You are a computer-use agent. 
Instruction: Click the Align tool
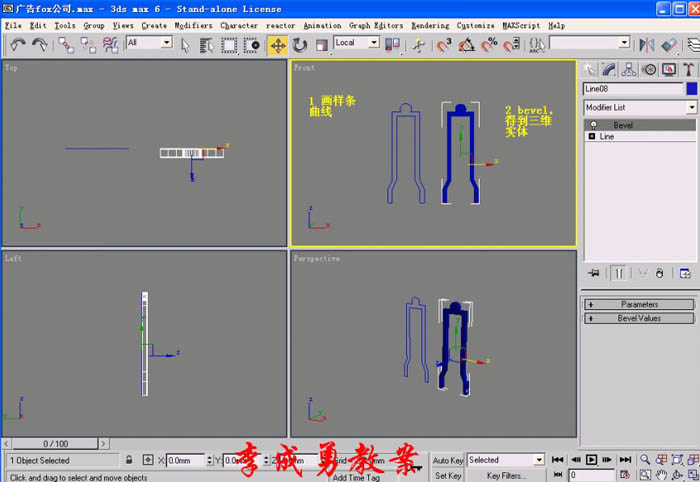click(x=669, y=45)
